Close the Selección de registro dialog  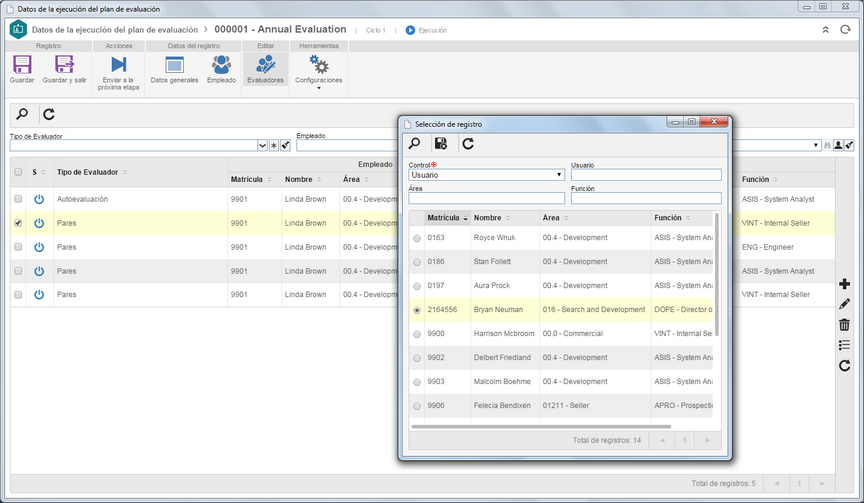click(x=714, y=122)
